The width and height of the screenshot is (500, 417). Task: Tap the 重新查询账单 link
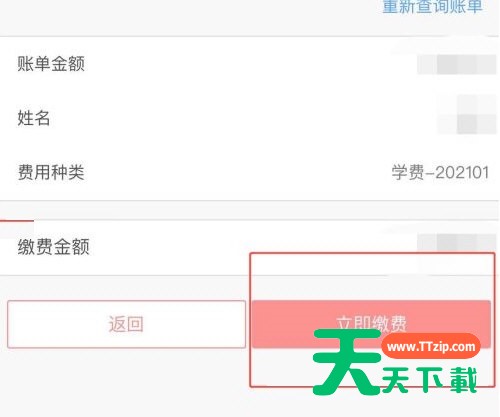pos(432,7)
